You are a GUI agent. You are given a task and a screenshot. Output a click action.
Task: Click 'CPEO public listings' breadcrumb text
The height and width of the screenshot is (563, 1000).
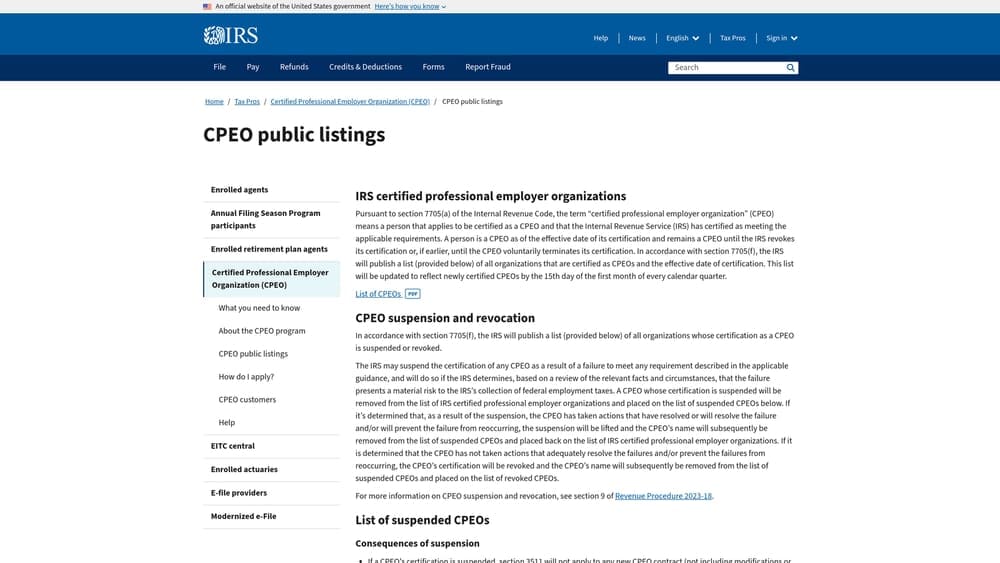tap(472, 101)
